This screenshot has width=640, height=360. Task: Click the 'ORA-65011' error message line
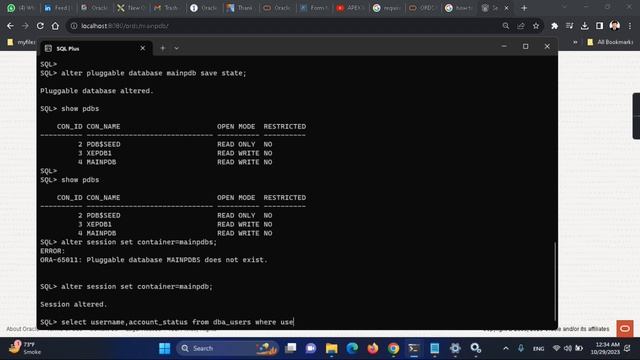(x=153, y=260)
